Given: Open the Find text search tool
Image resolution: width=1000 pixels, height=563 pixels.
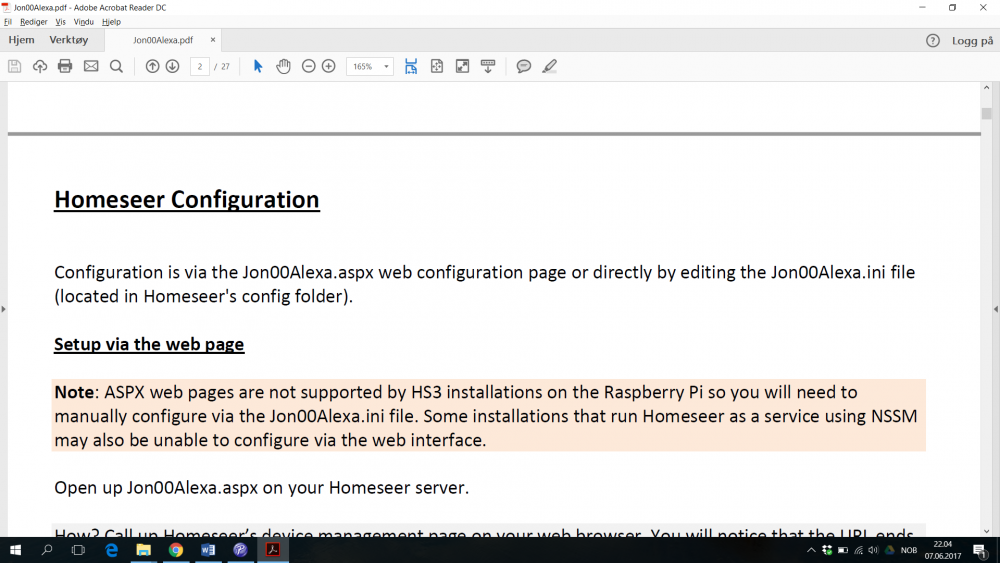Looking at the screenshot, I should tap(116, 66).
